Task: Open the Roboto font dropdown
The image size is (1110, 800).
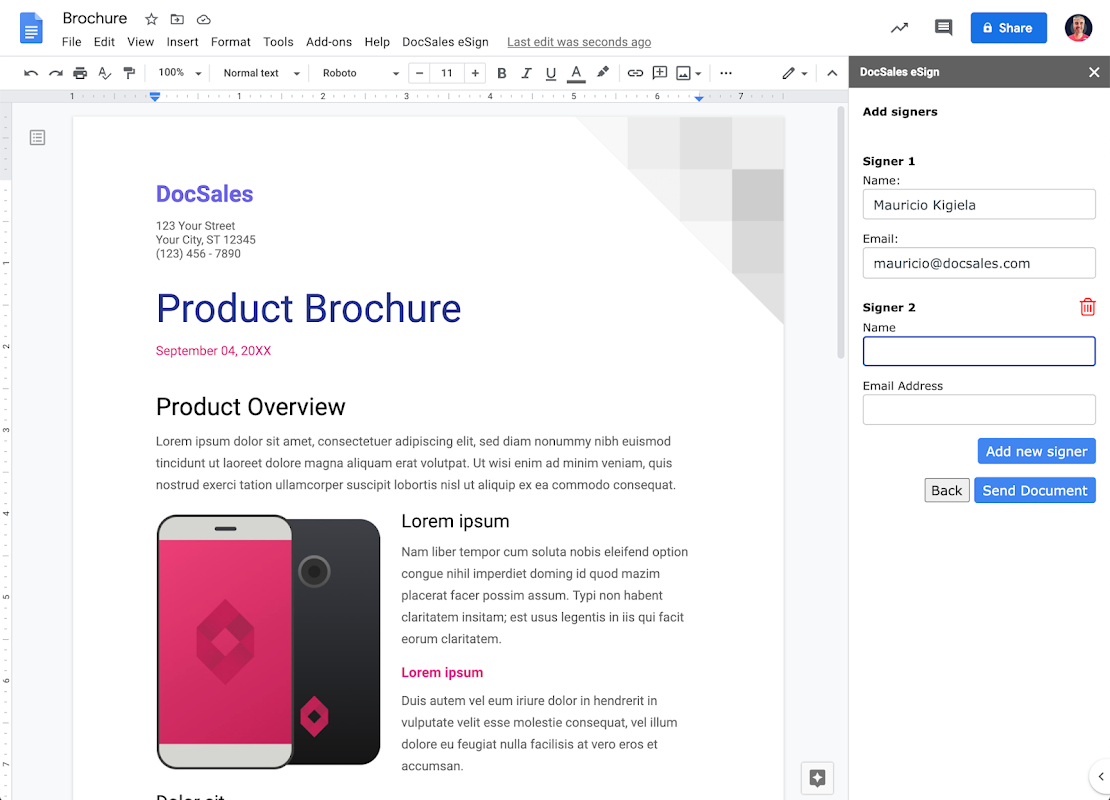Action: (x=360, y=73)
